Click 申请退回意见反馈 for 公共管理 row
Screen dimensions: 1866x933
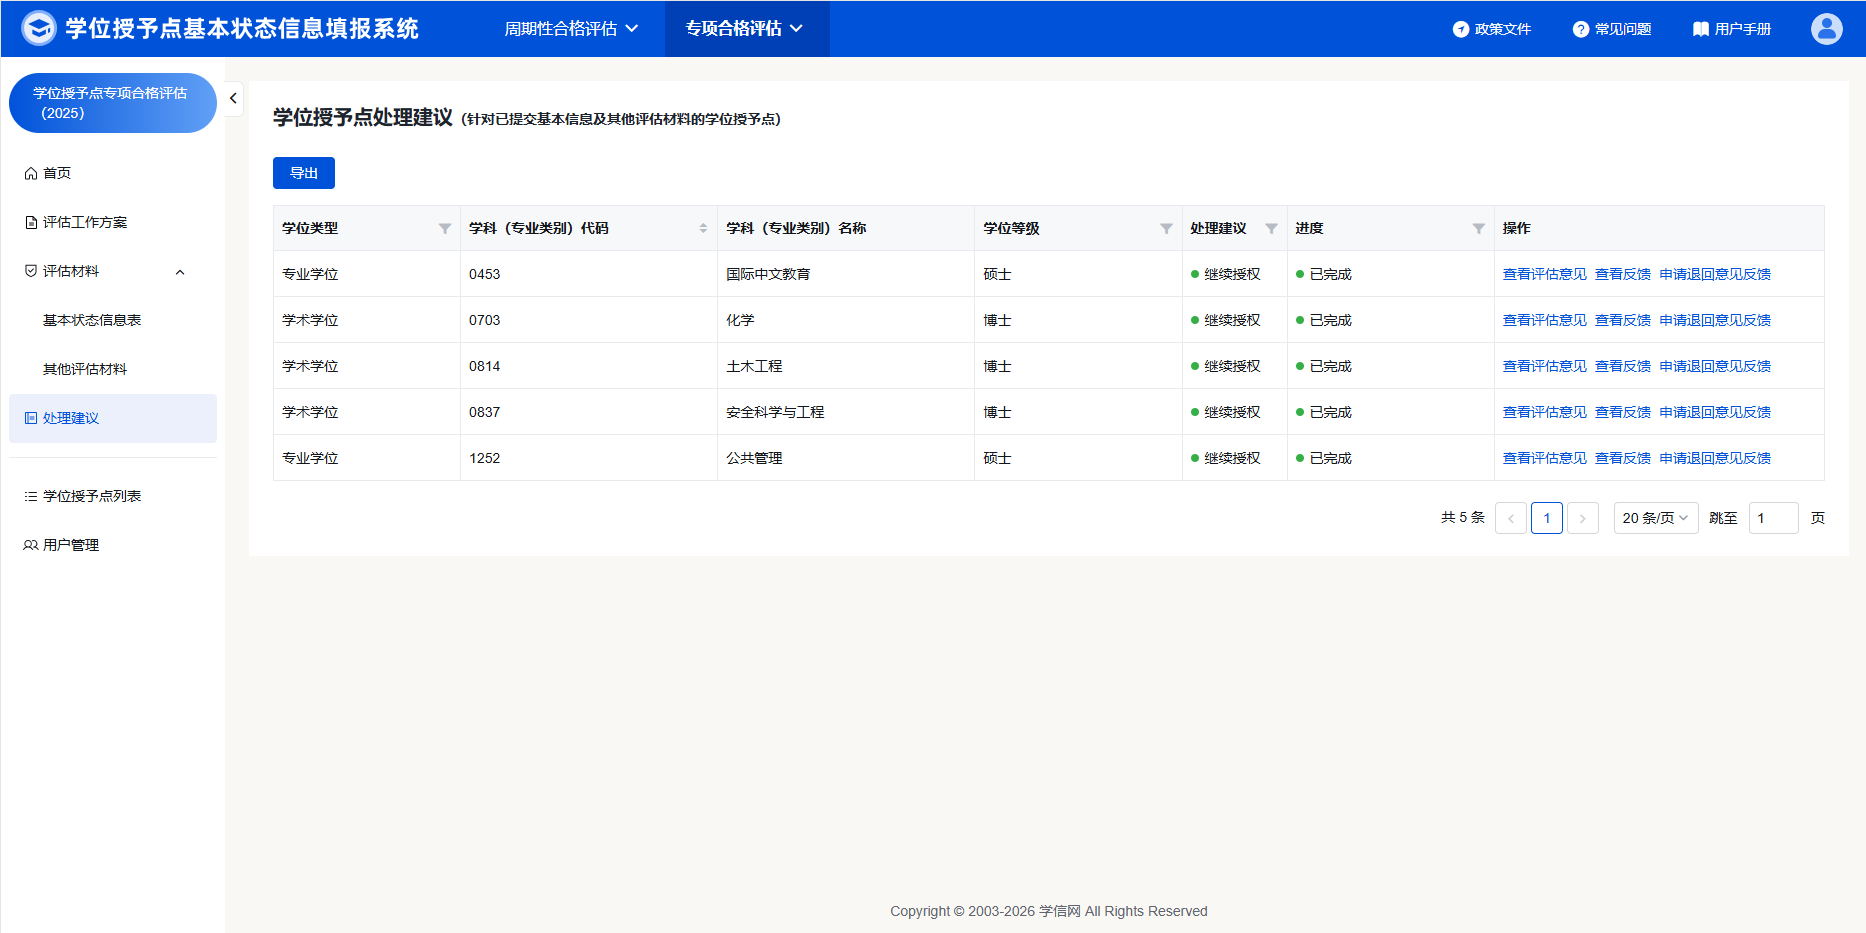(x=1714, y=458)
